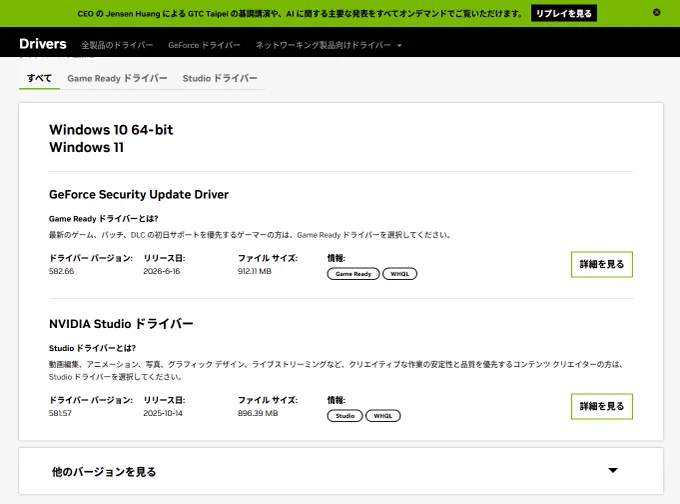
Task: Select file size 912.11 MB
Action: click(x=255, y=271)
